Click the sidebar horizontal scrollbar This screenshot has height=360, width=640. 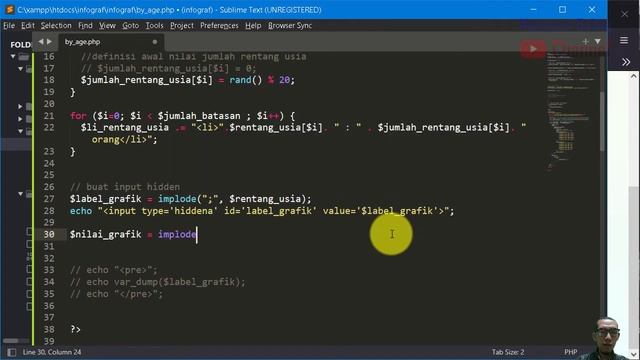coord(11,340)
